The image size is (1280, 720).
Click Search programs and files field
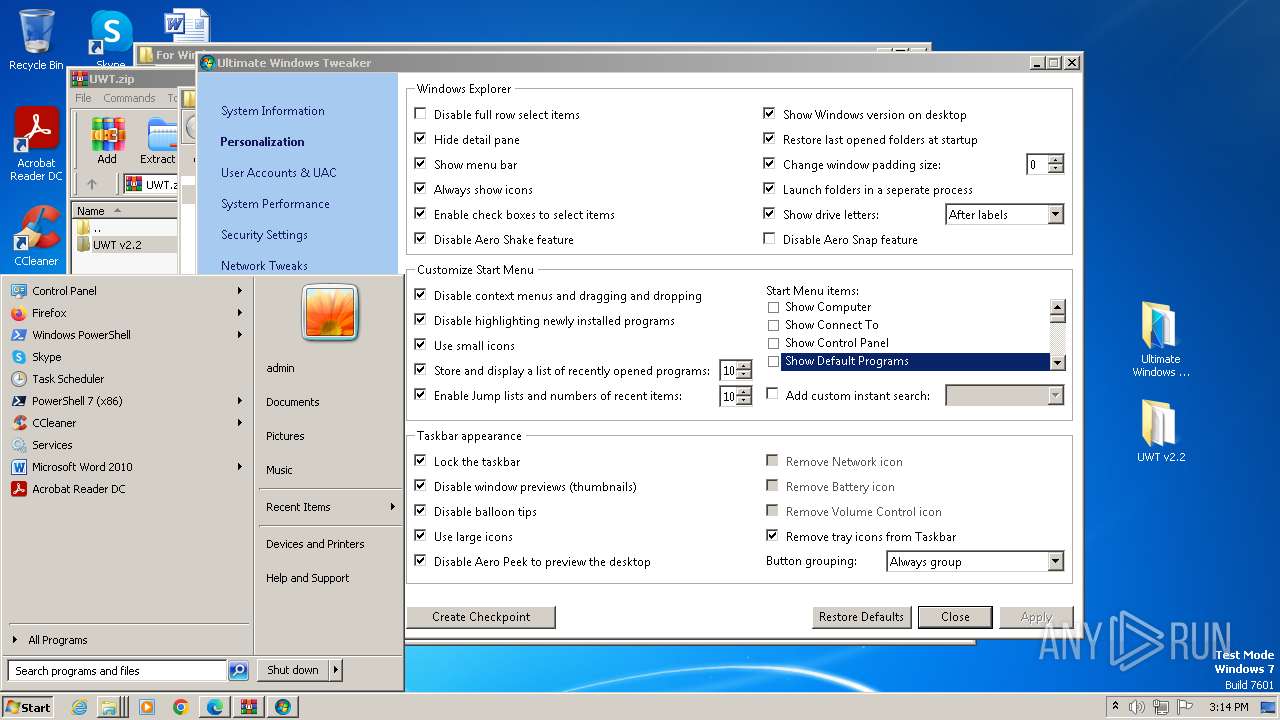point(116,671)
